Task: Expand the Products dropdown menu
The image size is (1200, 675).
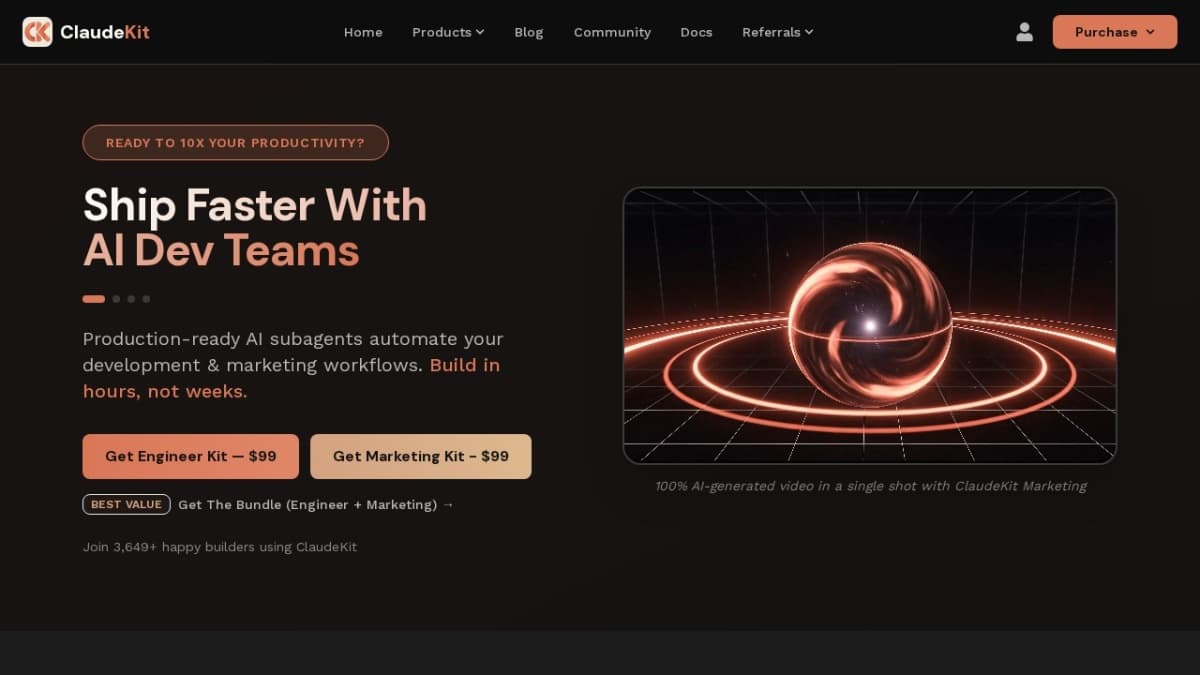Action: 448,32
